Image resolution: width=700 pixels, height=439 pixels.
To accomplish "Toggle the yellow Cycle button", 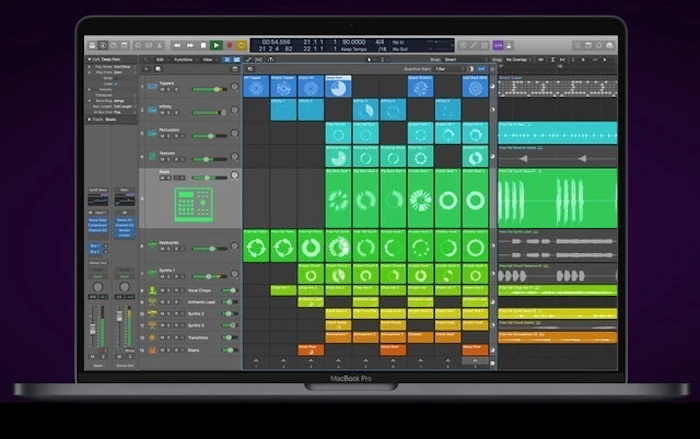I will [242, 46].
